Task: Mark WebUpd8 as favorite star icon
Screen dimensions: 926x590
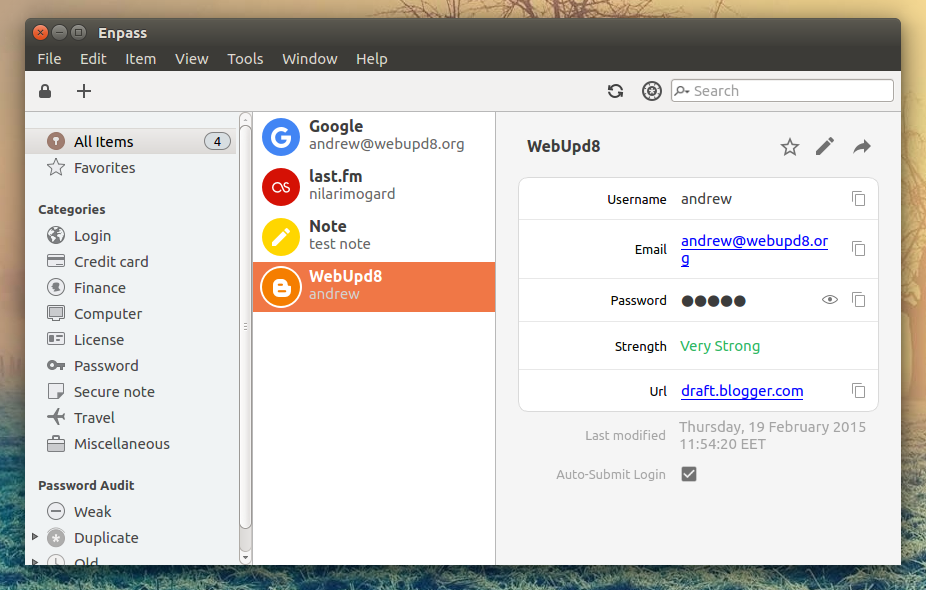Action: pos(790,146)
